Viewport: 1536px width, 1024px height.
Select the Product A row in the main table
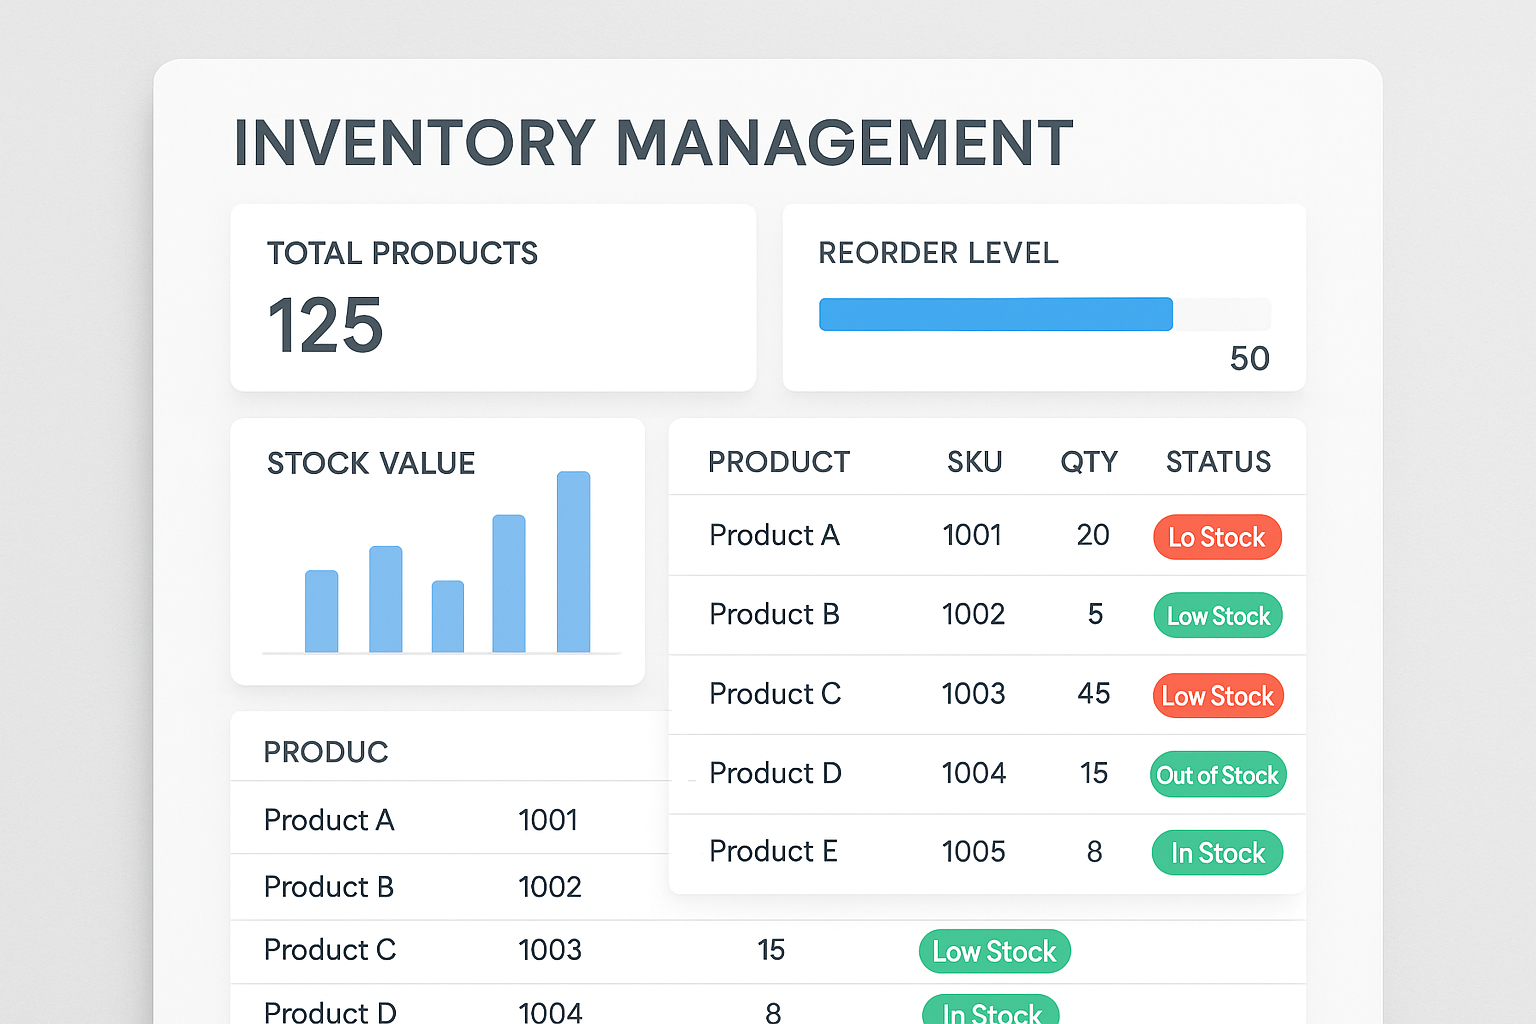(774, 536)
